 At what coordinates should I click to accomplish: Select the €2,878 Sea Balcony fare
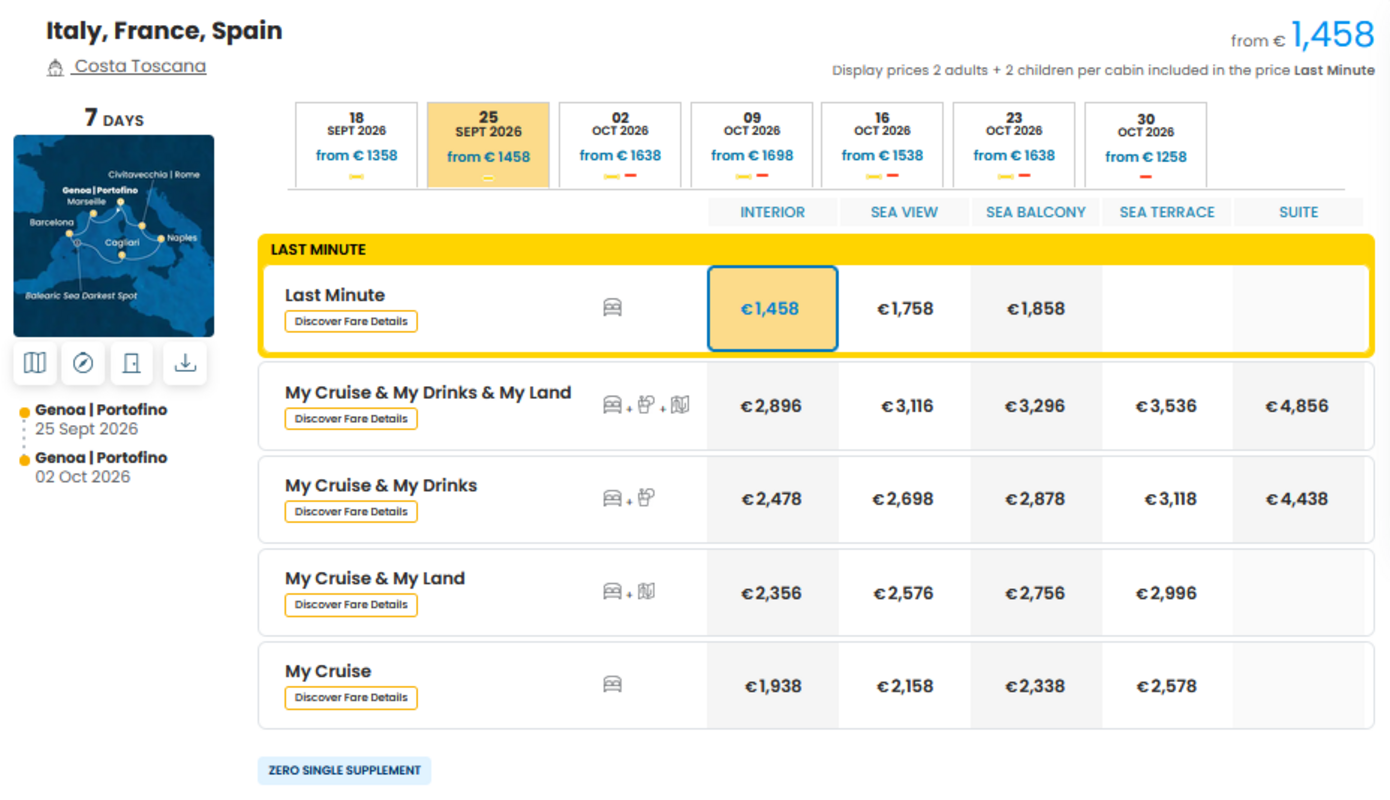[1036, 499]
